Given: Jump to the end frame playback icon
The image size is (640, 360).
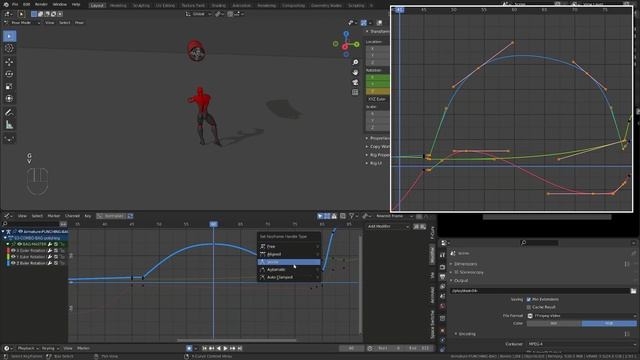Looking at the screenshot, I should pyautogui.click(x=240, y=348).
